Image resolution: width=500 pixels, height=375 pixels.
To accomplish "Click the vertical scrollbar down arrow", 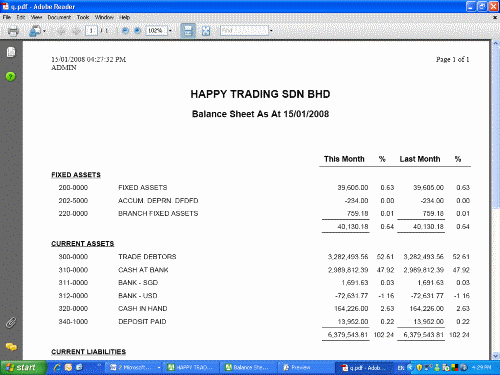I will [496, 356].
